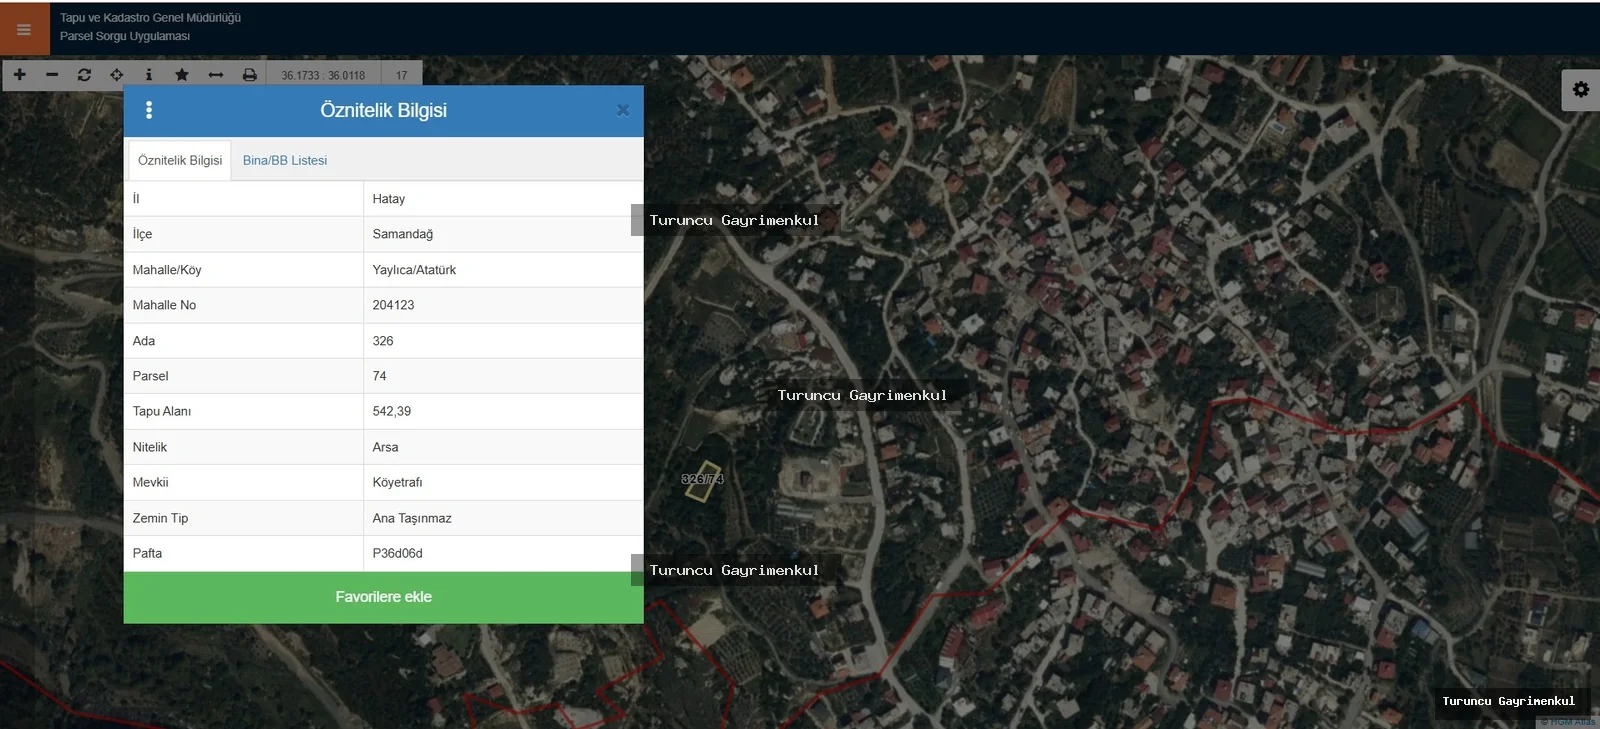Refresh the map with the reload icon

tap(84, 75)
